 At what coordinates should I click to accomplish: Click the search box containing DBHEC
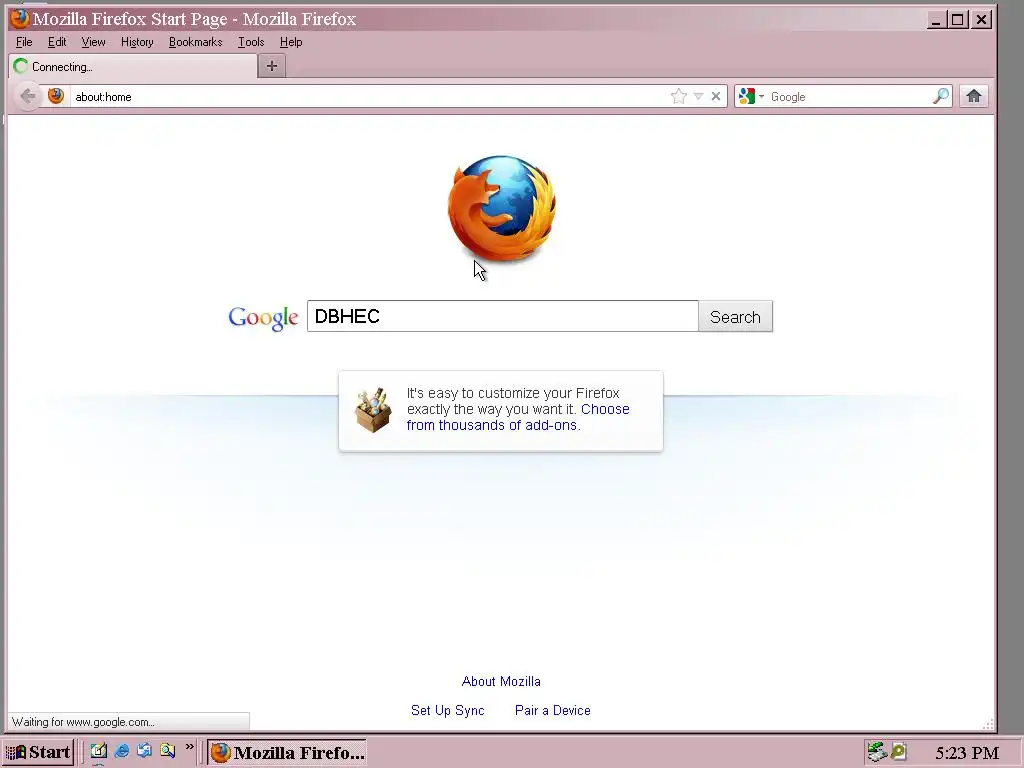(x=503, y=316)
